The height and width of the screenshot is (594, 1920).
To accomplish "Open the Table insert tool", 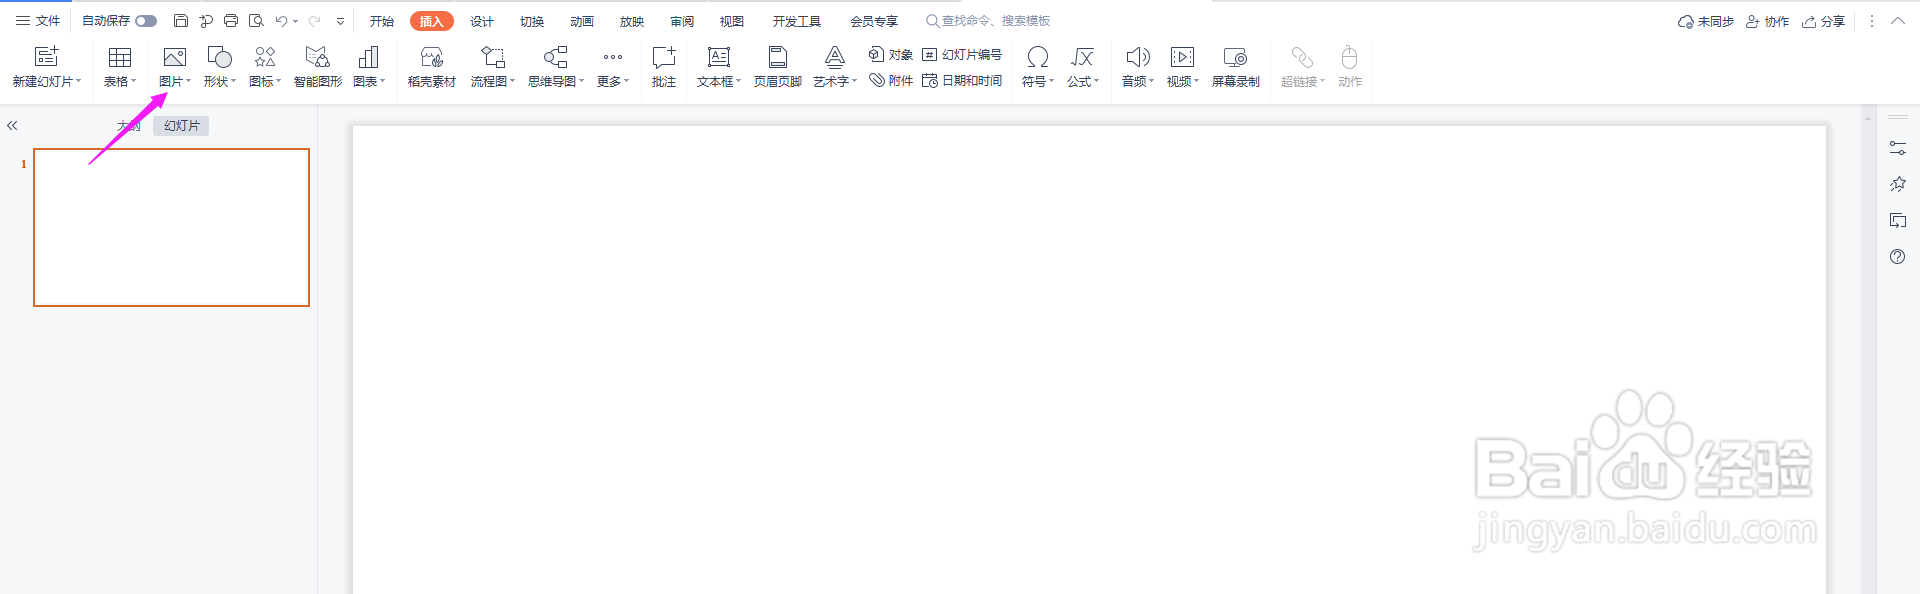I will (120, 57).
